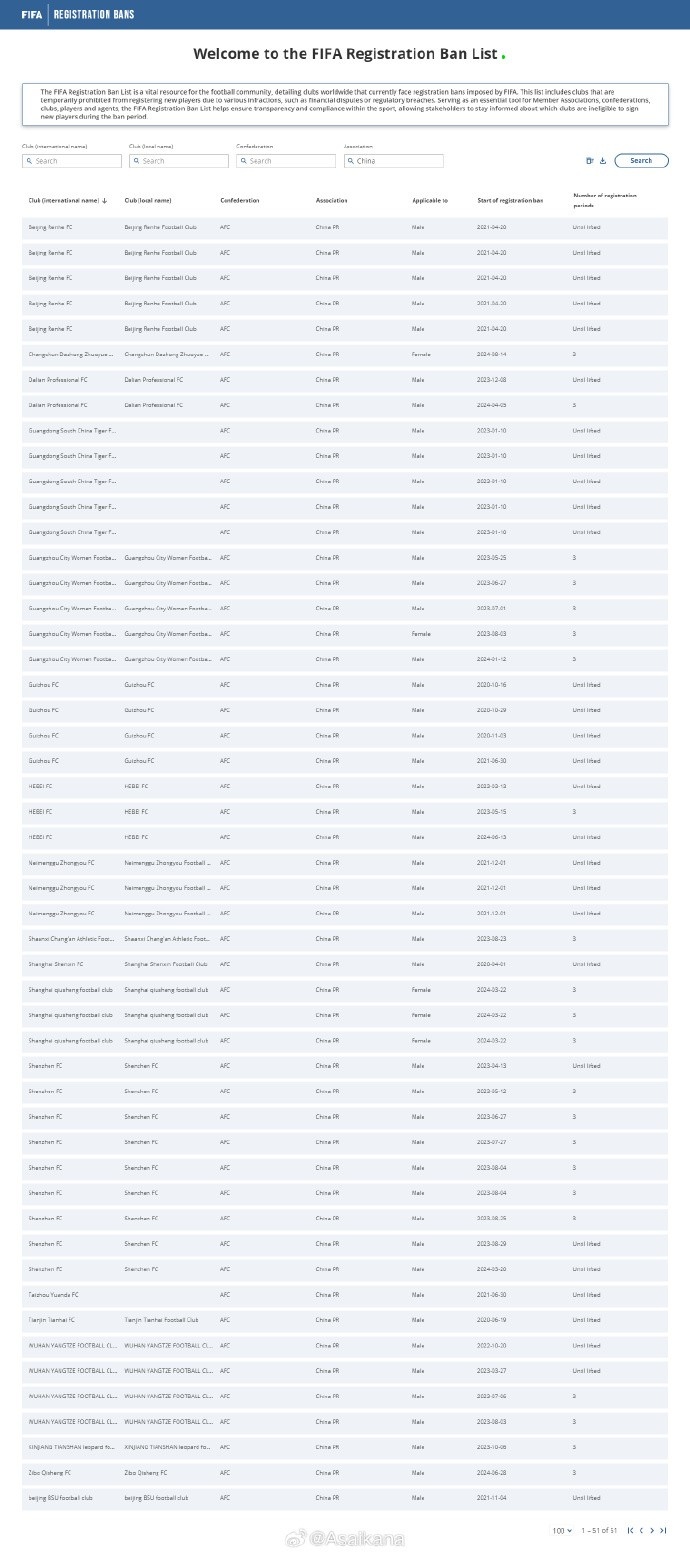Open the rows-per-page 100 dropdown

(x=563, y=1530)
